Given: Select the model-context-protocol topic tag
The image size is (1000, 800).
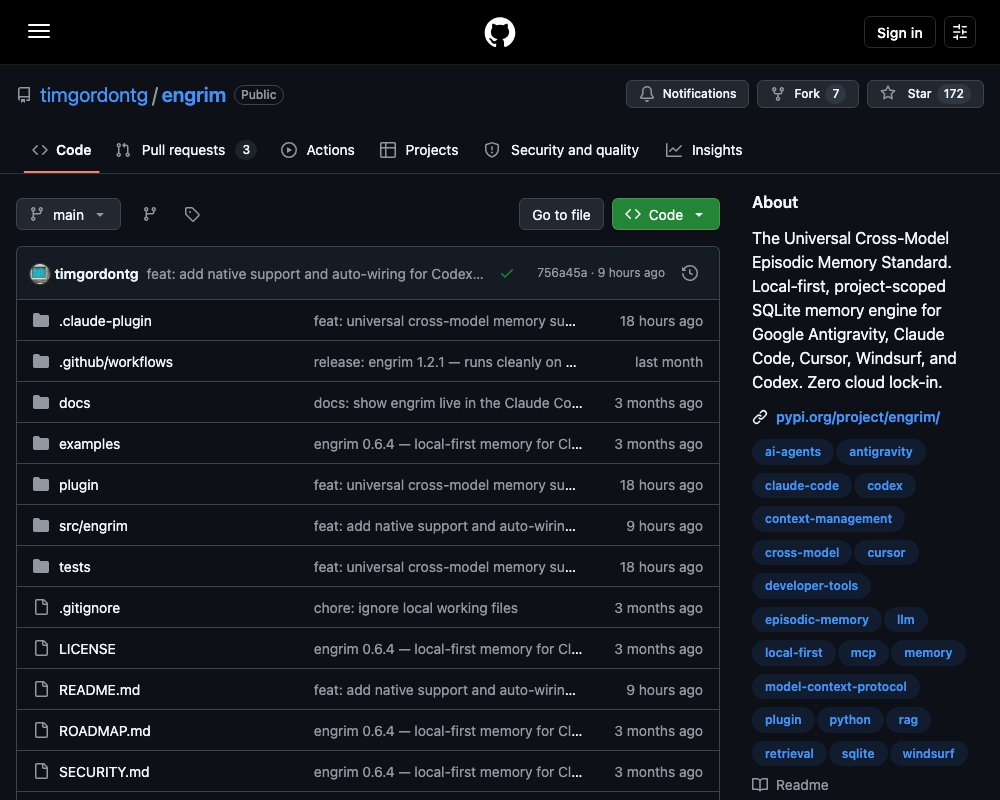Looking at the screenshot, I should [835, 686].
